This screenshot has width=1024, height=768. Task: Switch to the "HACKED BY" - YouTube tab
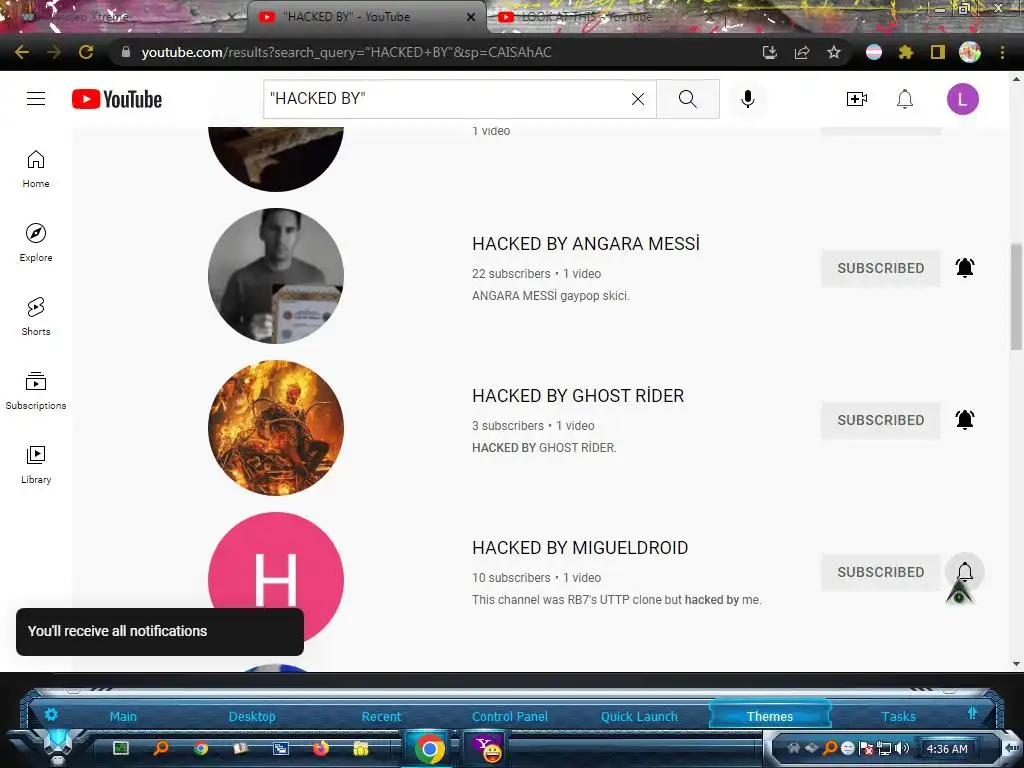pyautogui.click(x=366, y=17)
